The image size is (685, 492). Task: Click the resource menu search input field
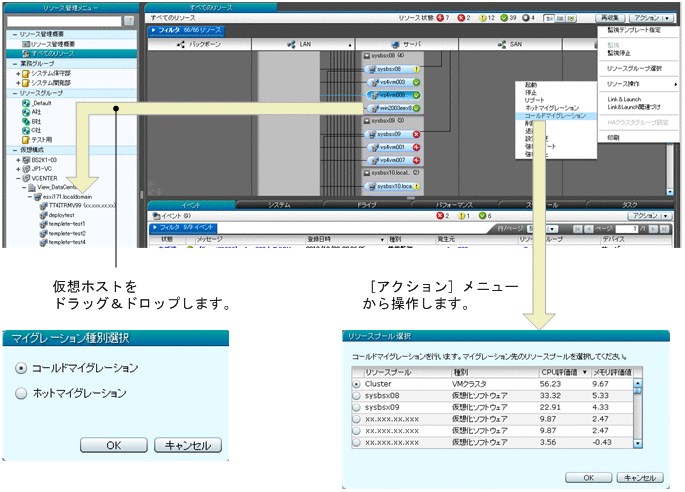pos(64,21)
